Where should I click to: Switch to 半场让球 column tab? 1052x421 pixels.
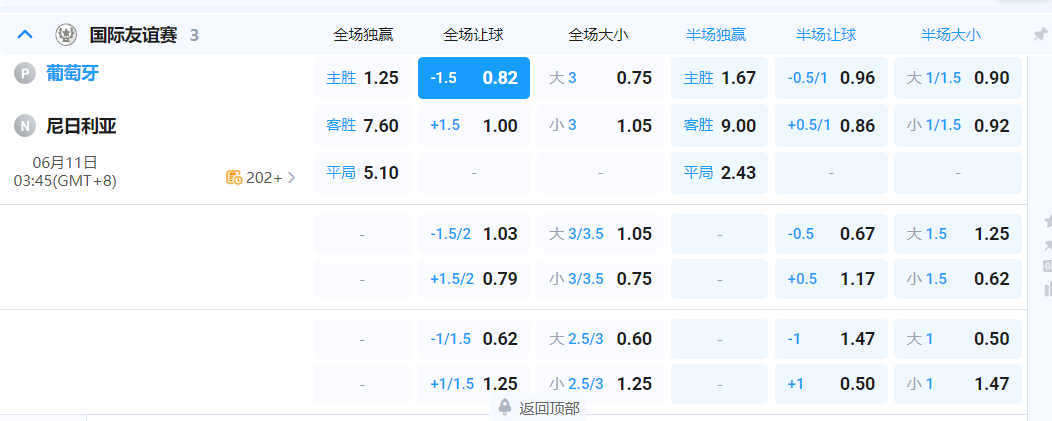pyautogui.click(x=826, y=35)
